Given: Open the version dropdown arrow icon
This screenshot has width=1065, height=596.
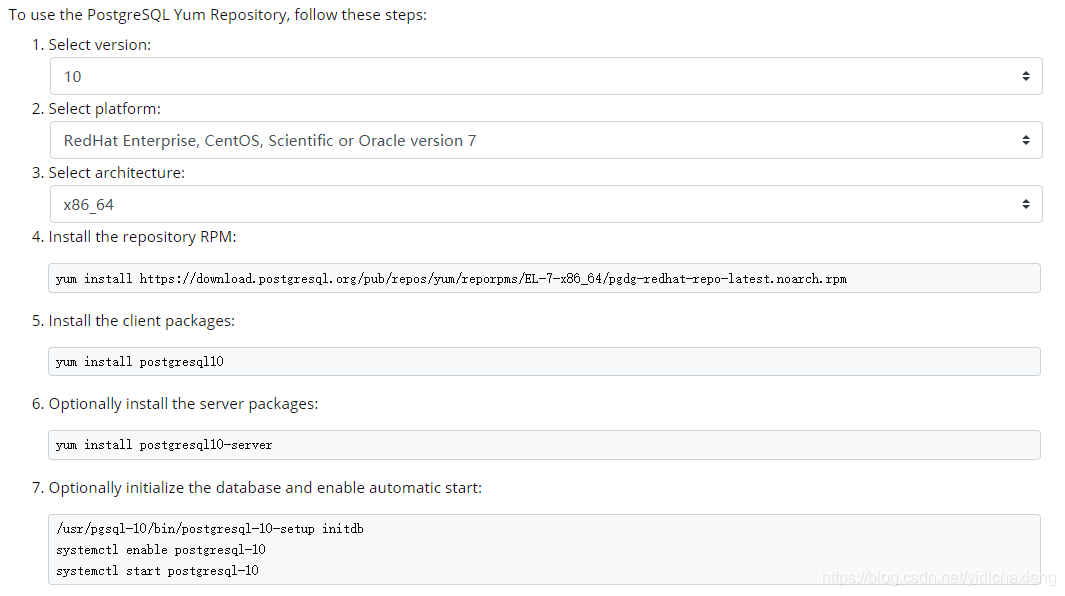Looking at the screenshot, I should pos(1026,75).
